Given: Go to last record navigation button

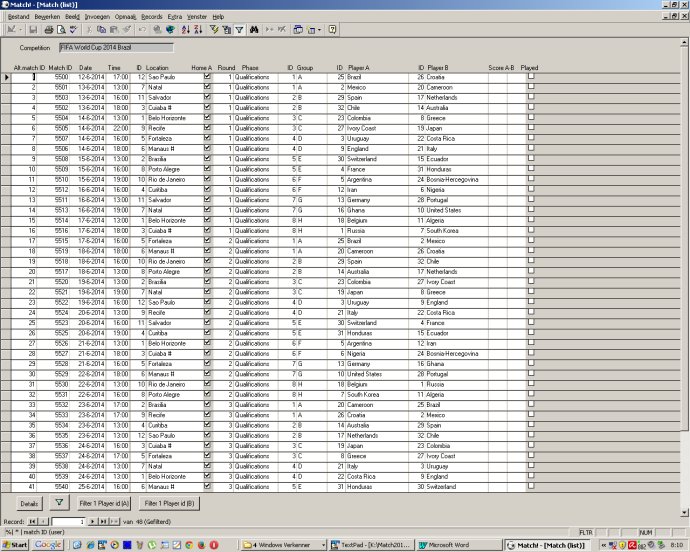Looking at the screenshot, I should [103, 522].
